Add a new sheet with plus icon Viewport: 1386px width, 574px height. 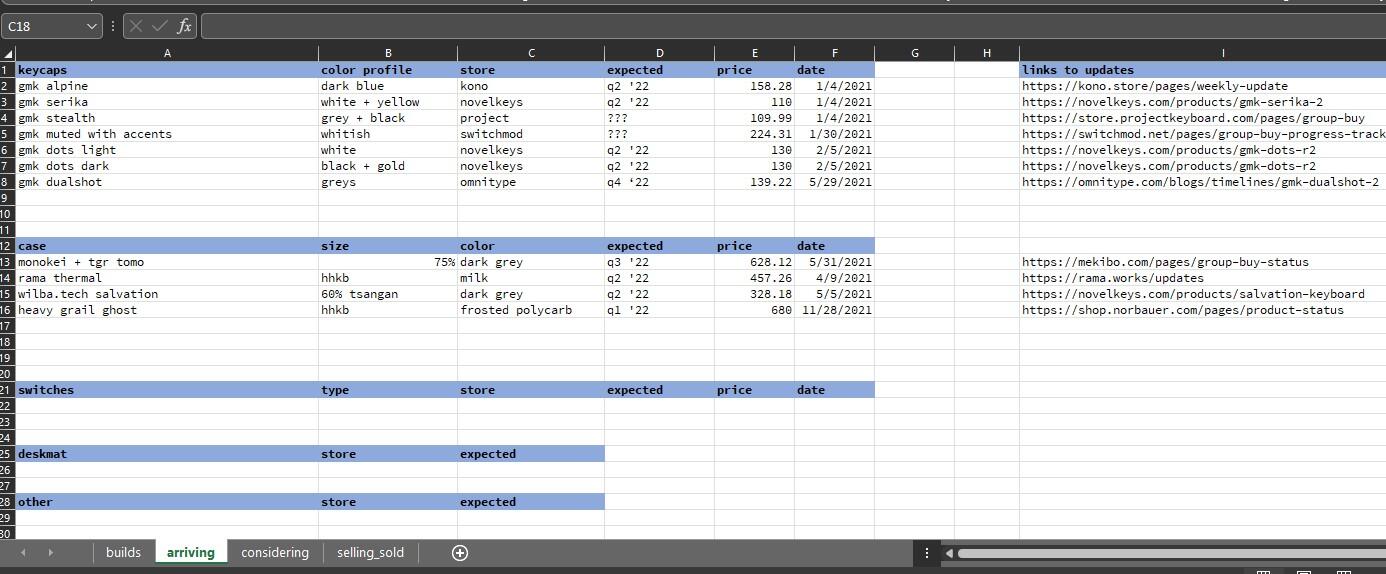tap(460, 553)
